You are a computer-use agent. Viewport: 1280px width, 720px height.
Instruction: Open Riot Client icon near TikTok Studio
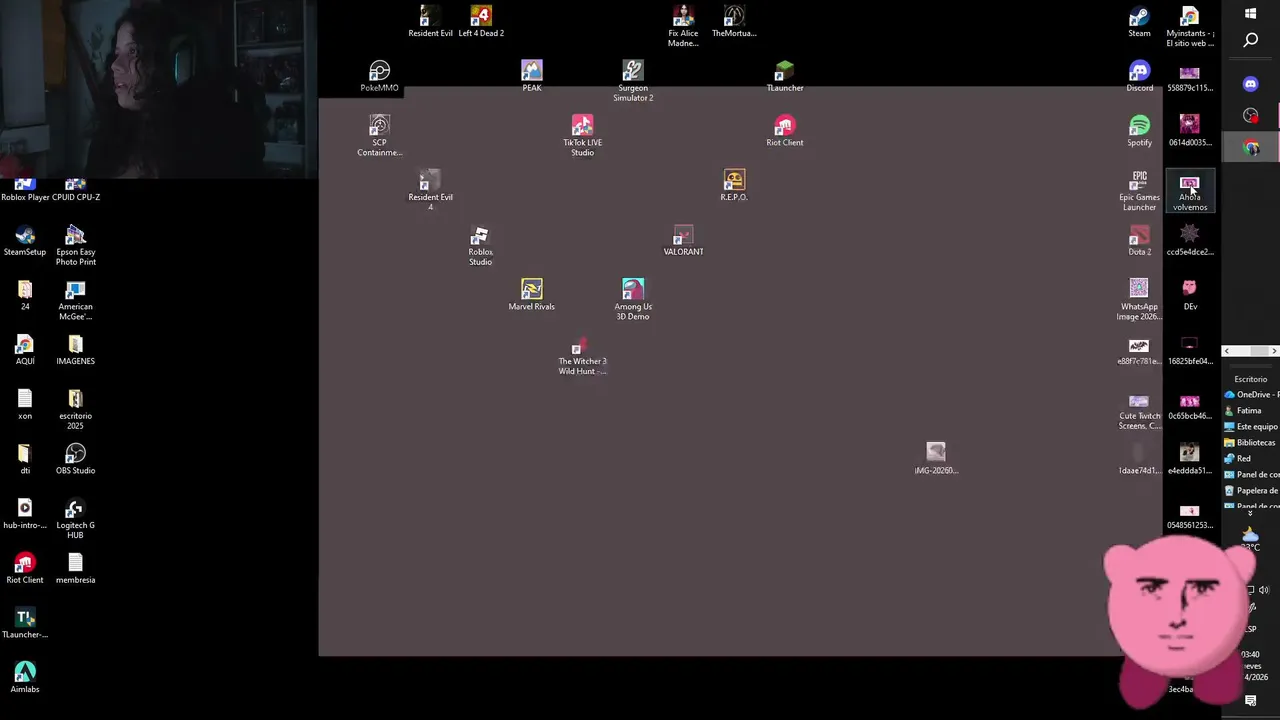click(x=785, y=131)
